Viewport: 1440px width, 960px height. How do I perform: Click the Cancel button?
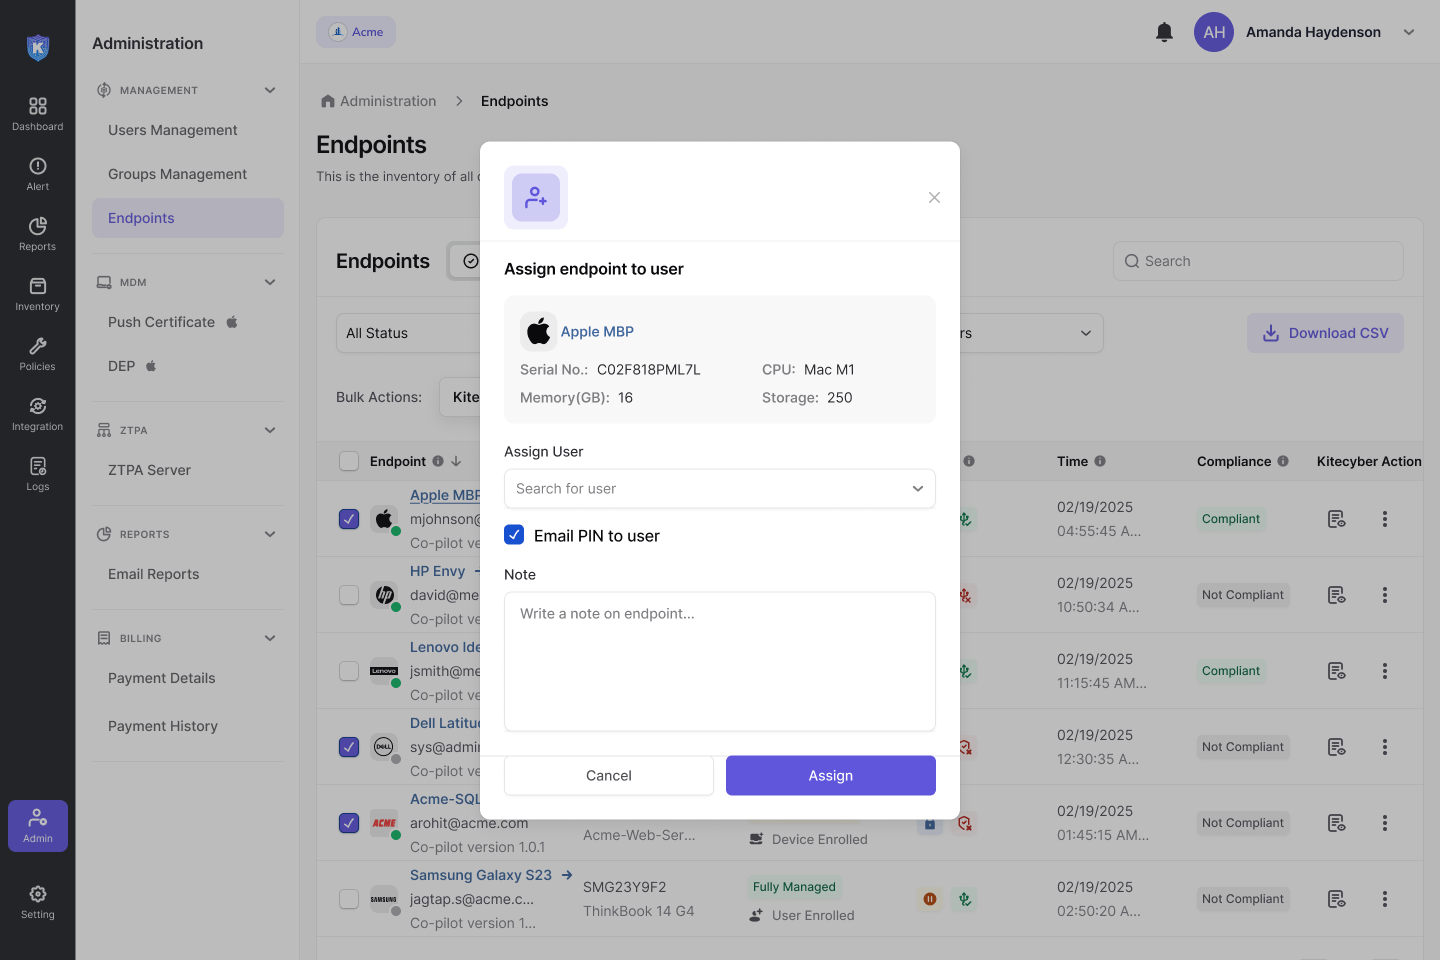(608, 775)
